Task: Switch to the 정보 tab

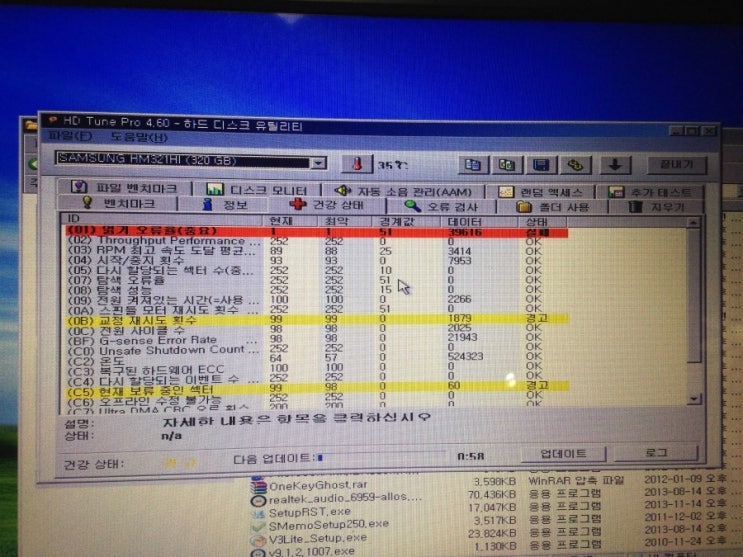Action: [x=224, y=205]
